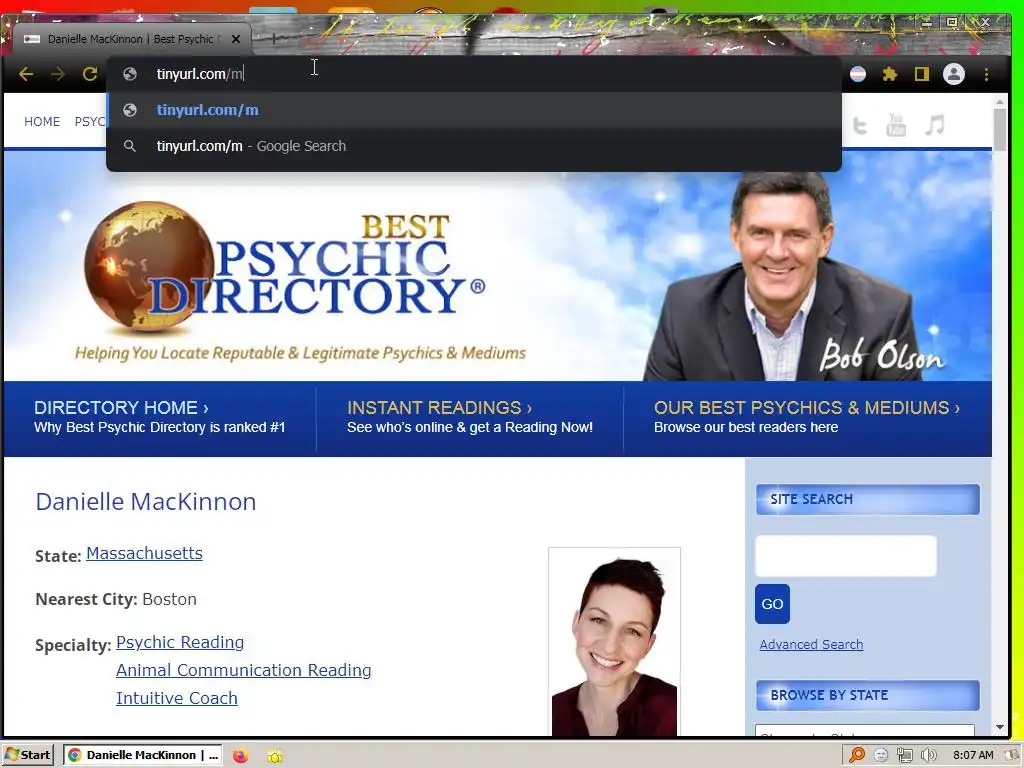Image resolution: width=1024 pixels, height=768 pixels.
Task: Click the globe icon in address bar
Action: point(130,74)
